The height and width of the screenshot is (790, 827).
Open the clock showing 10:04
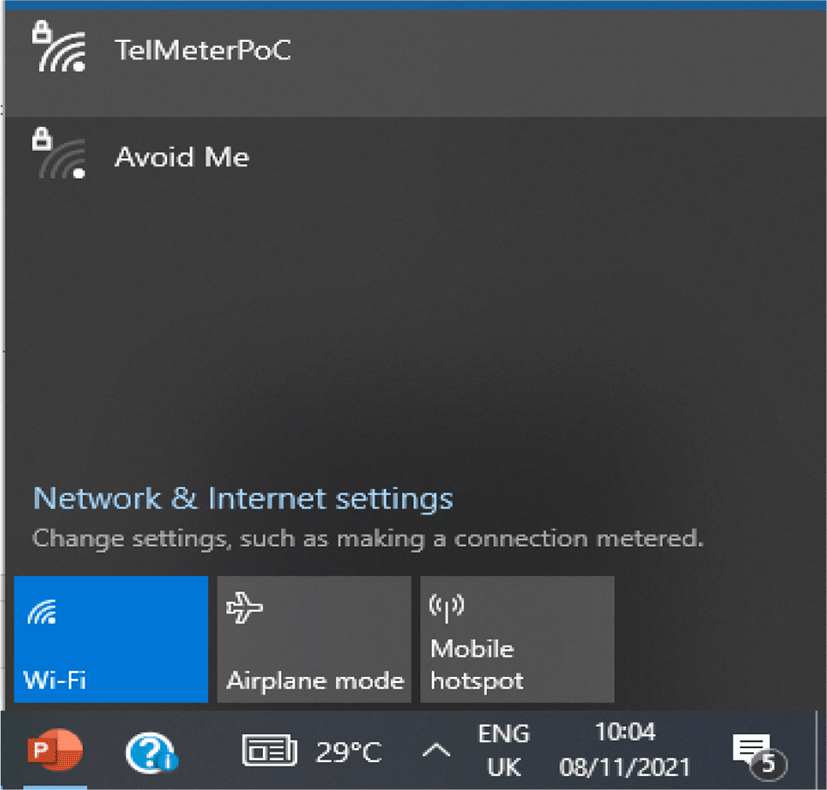point(624,733)
